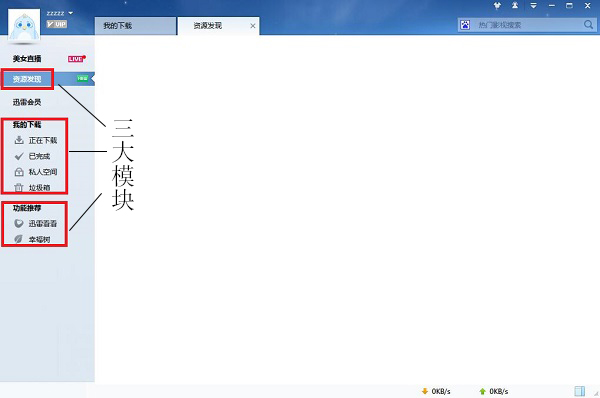
Task: Minimize the Xunlei window
Action: (x=551, y=5)
